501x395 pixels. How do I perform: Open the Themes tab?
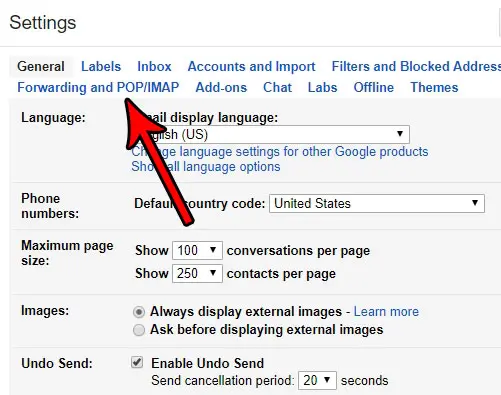pyautogui.click(x=434, y=87)
